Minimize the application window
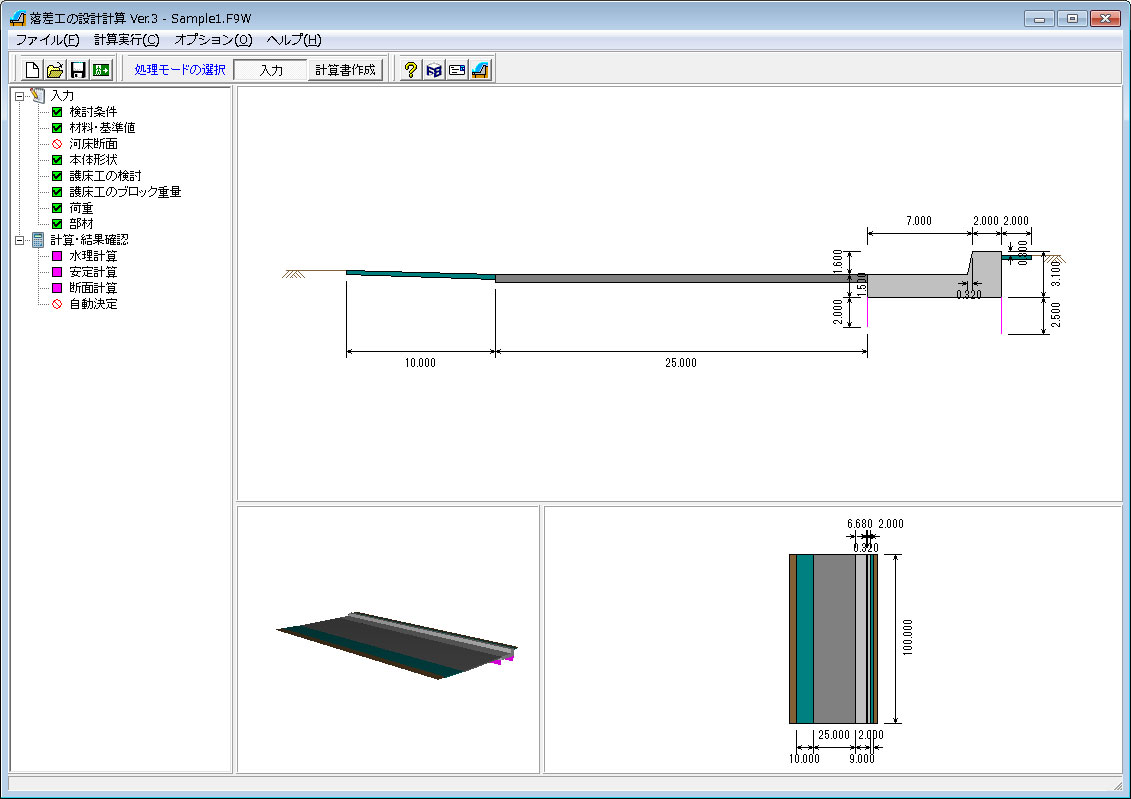Viewport: 1131px width, 799px height. 1039,19
